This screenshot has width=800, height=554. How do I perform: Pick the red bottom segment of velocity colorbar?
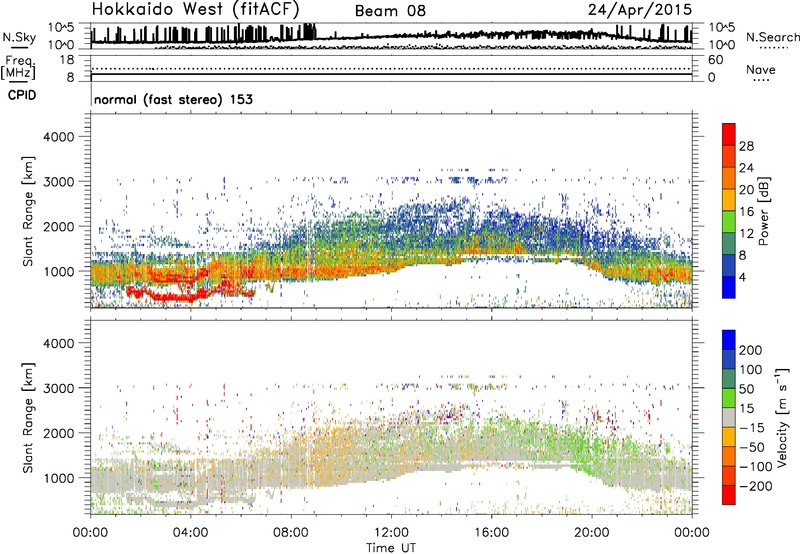point(729,495)
